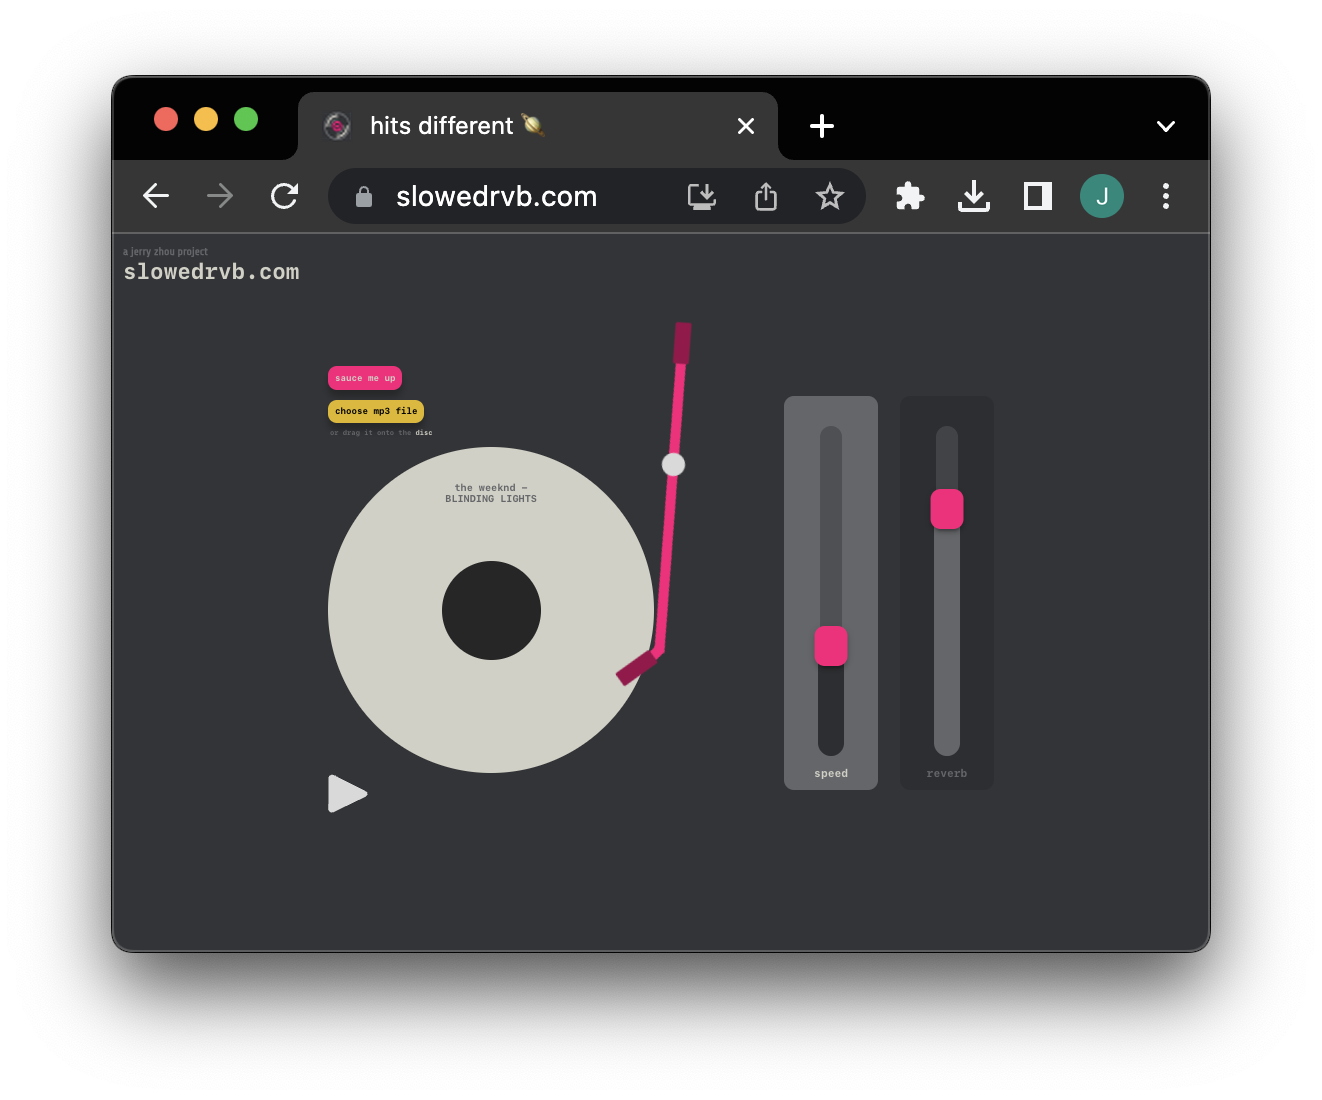Click the Reading List sidebar icon
Viewport: 1322px width, 1100px height.
click(x=1037, y=196)
